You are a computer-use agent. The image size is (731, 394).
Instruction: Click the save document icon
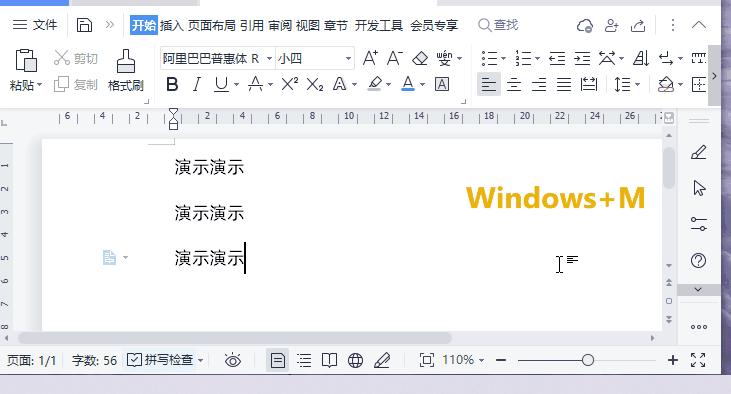tap(84, 25)
